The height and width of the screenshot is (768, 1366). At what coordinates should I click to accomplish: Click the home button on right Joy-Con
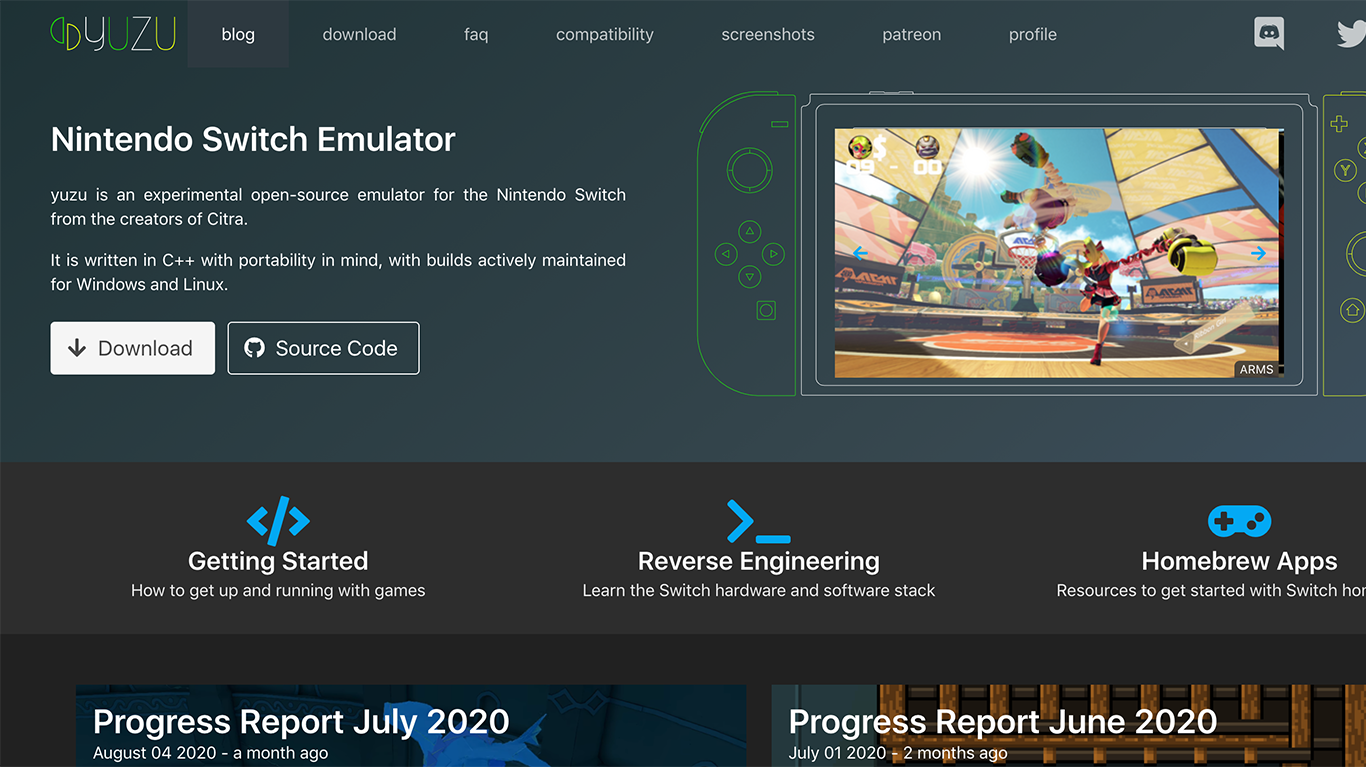(x=1352, y=310)
